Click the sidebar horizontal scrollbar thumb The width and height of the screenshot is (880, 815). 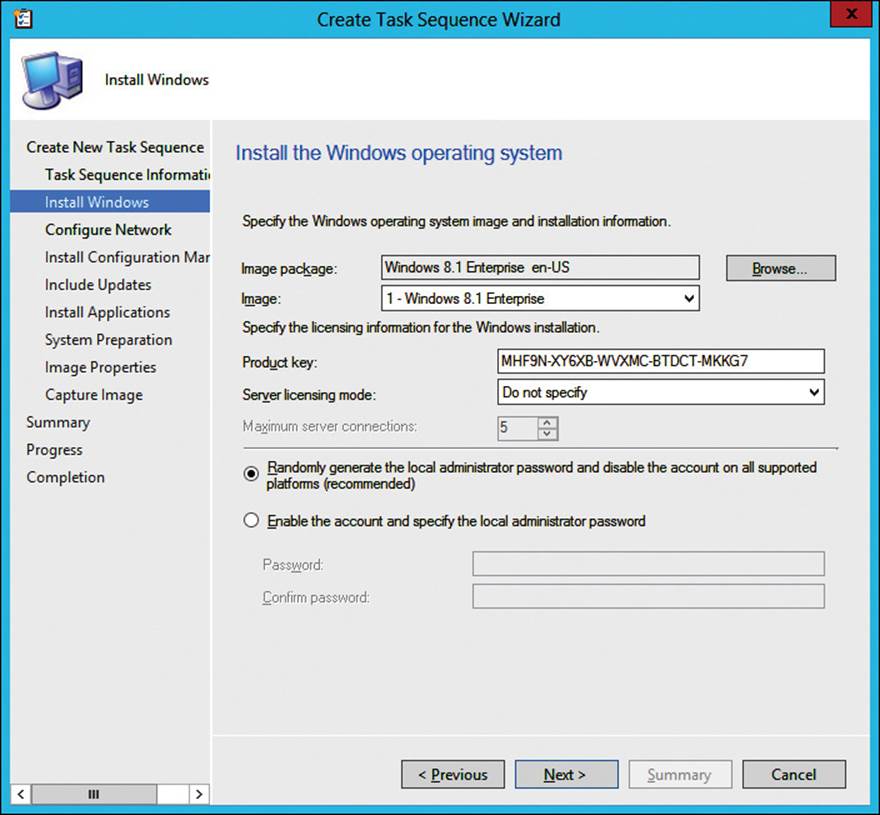(94, 794)
